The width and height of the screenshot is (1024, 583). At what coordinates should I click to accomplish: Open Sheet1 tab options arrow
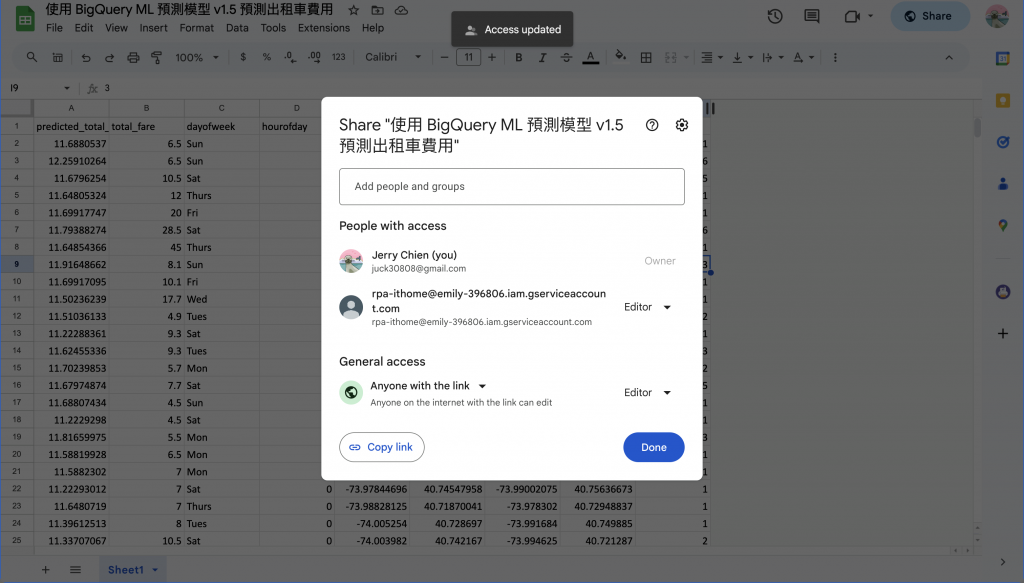pos(155,570)
